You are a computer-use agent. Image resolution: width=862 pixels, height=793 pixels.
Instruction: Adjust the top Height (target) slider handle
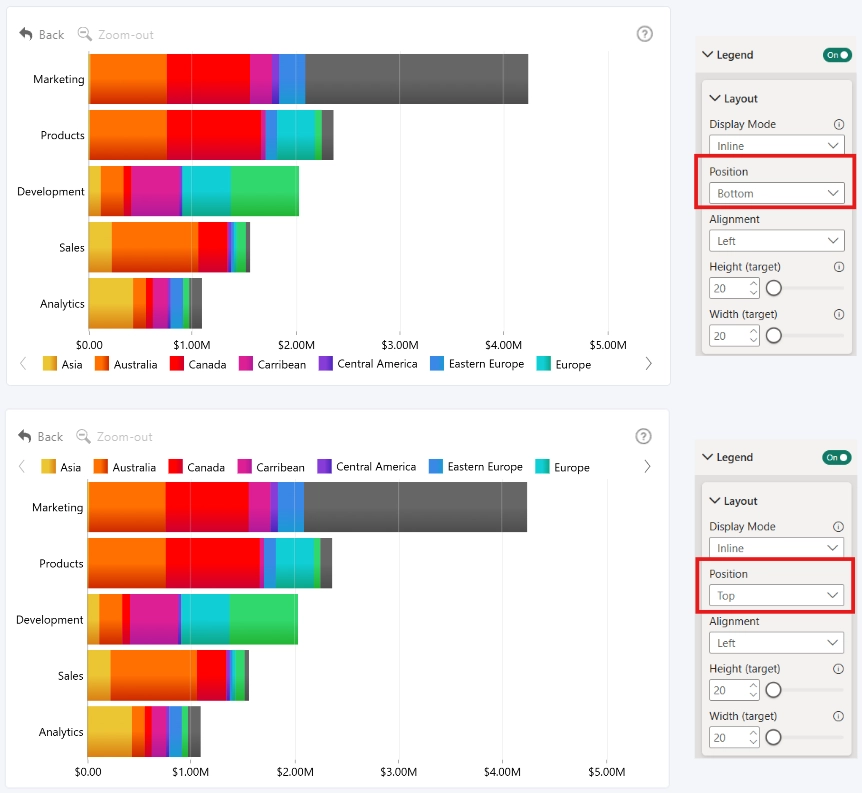(x=773, y=288)
